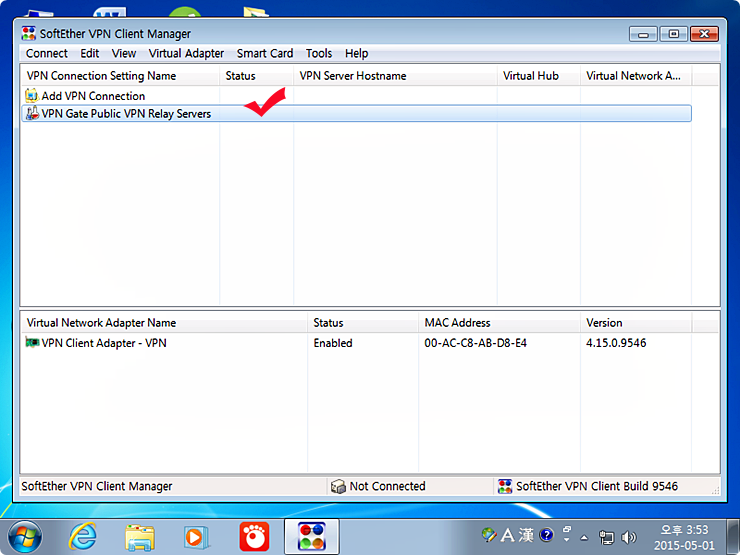Click the SoftEther build icon in status bar

pos(505,486)
